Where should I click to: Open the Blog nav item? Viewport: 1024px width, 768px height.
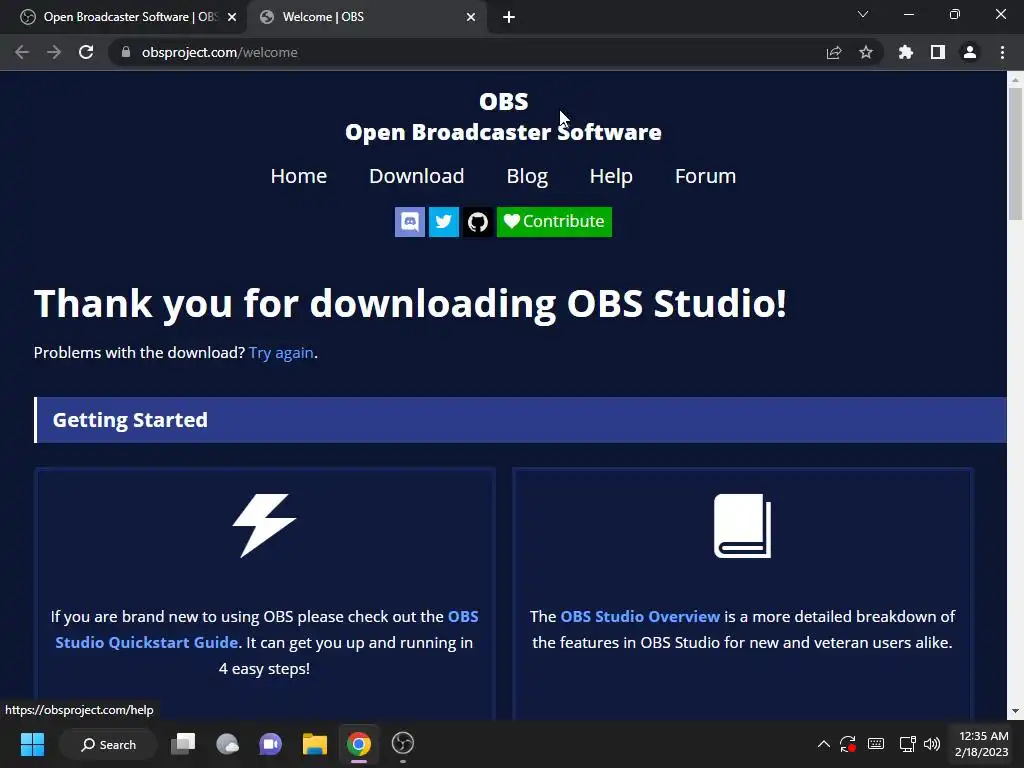(527, 176)
